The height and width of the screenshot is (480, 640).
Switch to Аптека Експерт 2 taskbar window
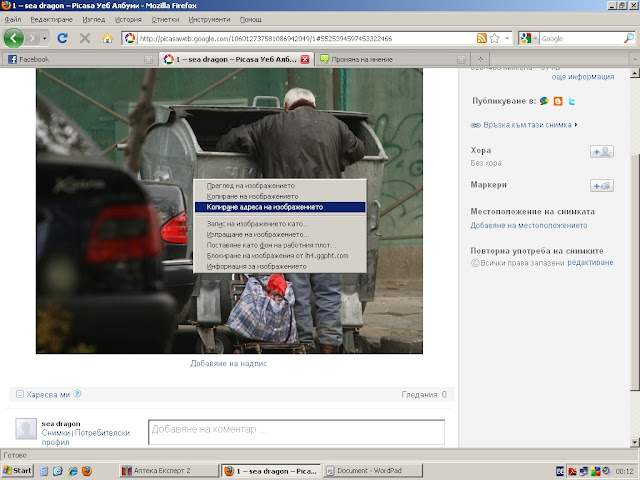tap(169, 471)
